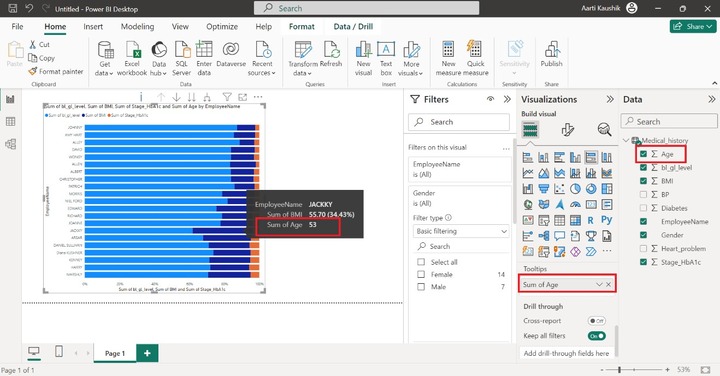Image resolution: width=720 pixels, height=376 pixels.
Task: Select the Gauge visual
Action: click(x=575, y=204)
